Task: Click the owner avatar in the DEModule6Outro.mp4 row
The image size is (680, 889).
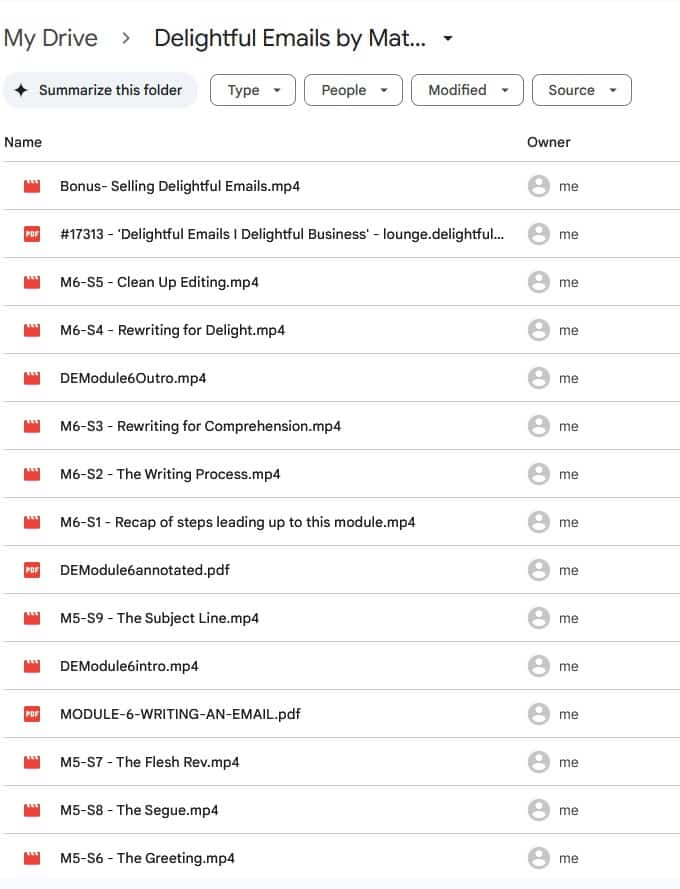Action: 538,378
